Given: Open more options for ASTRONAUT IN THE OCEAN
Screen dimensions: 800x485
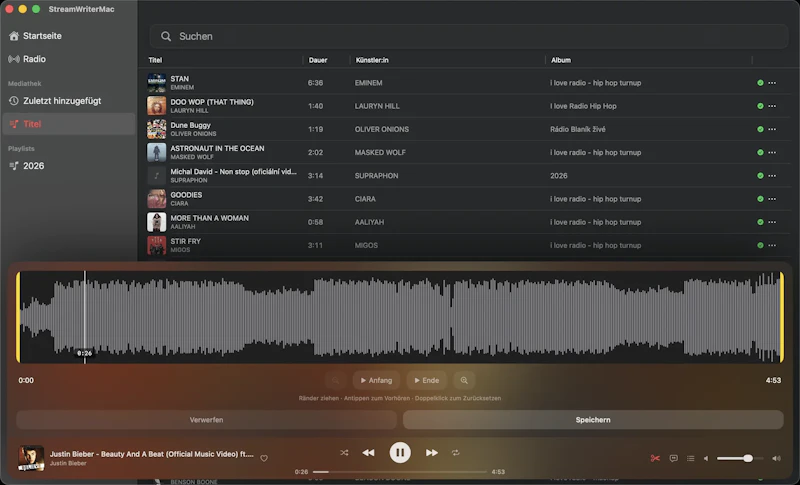Looking at the screenshot, I should click(772, 152).
